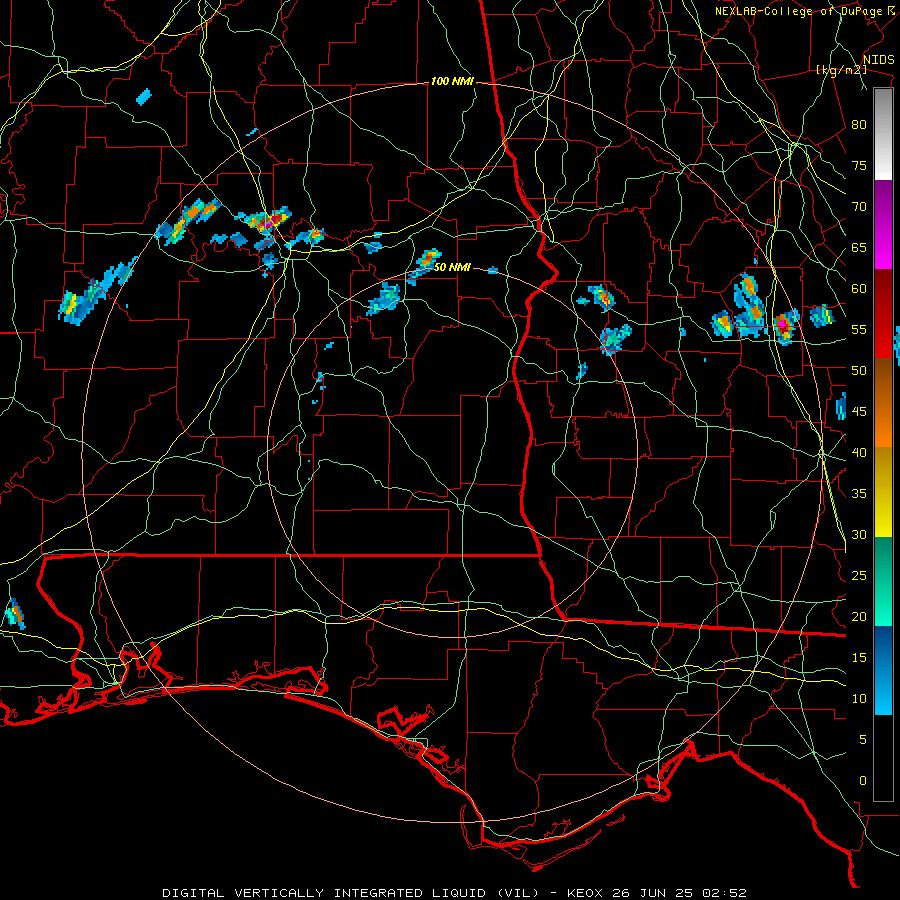Pick the blue segment of the VIL scale
Image resolution: width=900 pixels, height=900 pixels.
(x=883, y=670)
